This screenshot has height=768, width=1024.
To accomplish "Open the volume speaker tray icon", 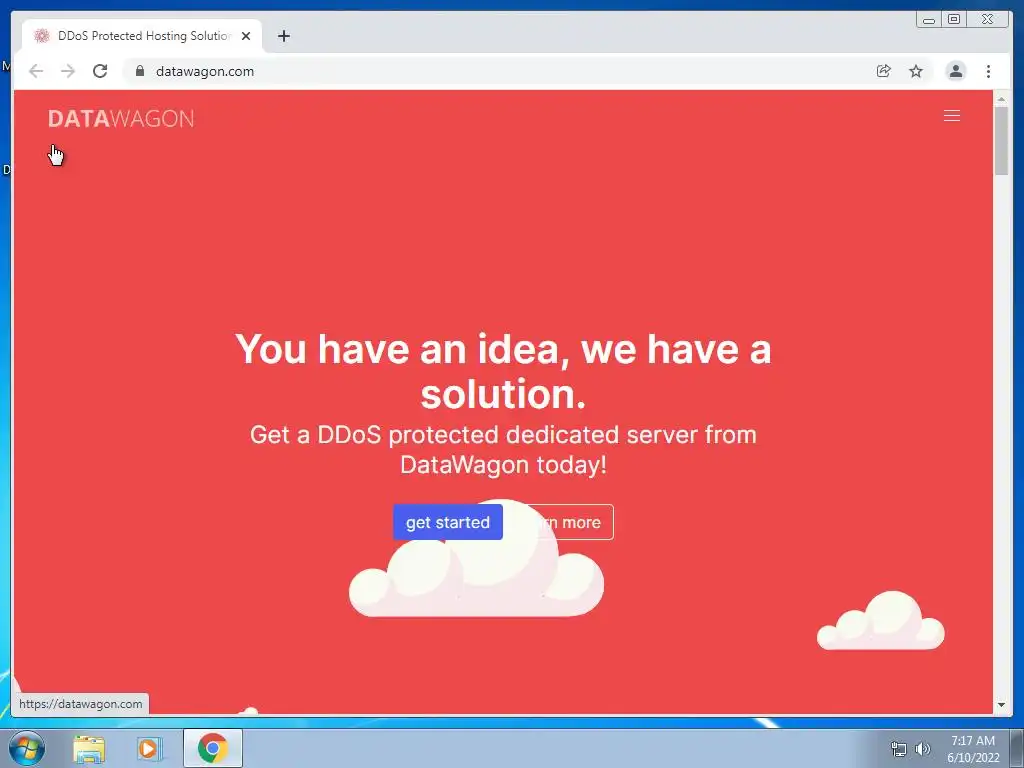I will point(922,749).
